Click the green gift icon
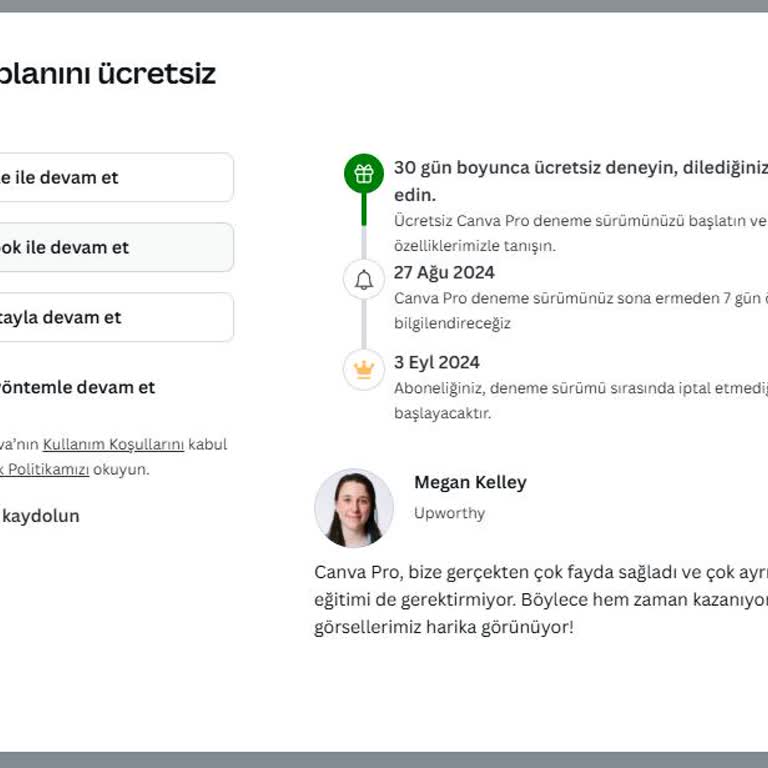768x768 pixels. coord(364,173)
